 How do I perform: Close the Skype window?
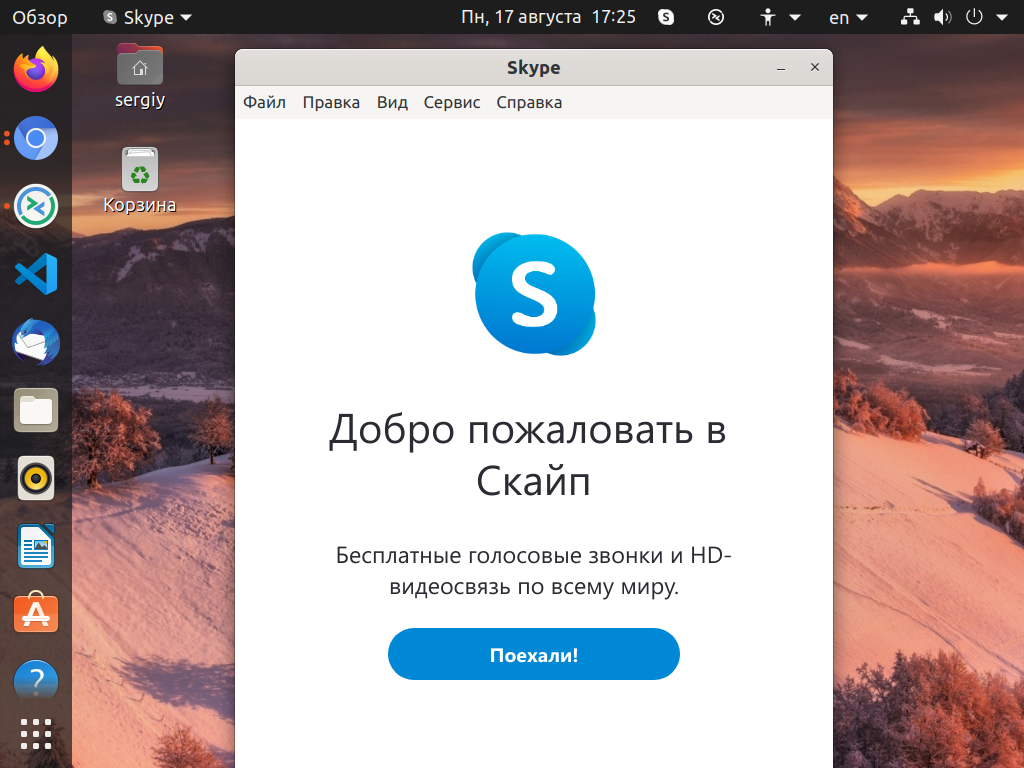pos(814,67)
